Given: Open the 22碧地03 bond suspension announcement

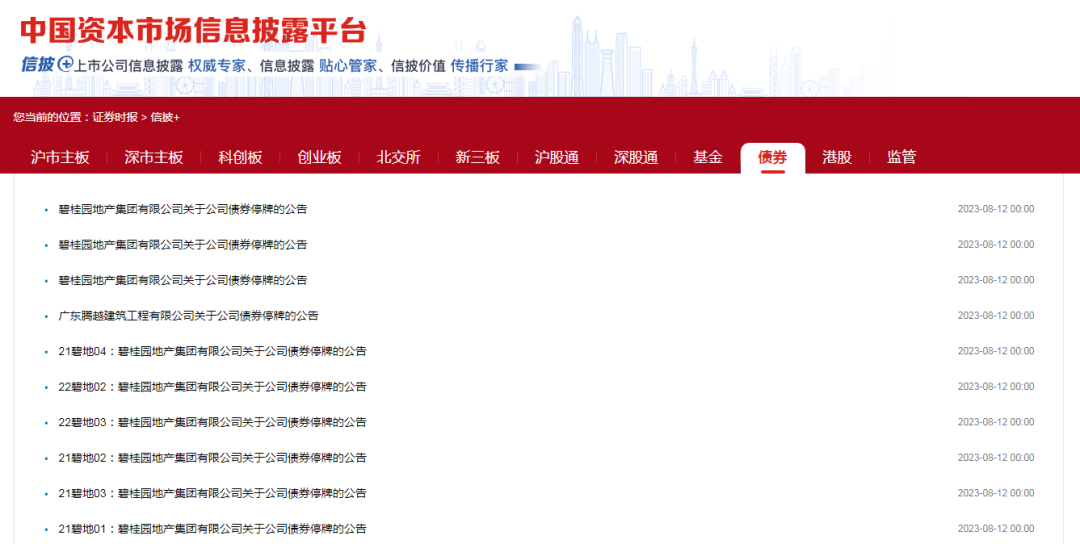Looking at the screenshot, I should coord(212,422).
